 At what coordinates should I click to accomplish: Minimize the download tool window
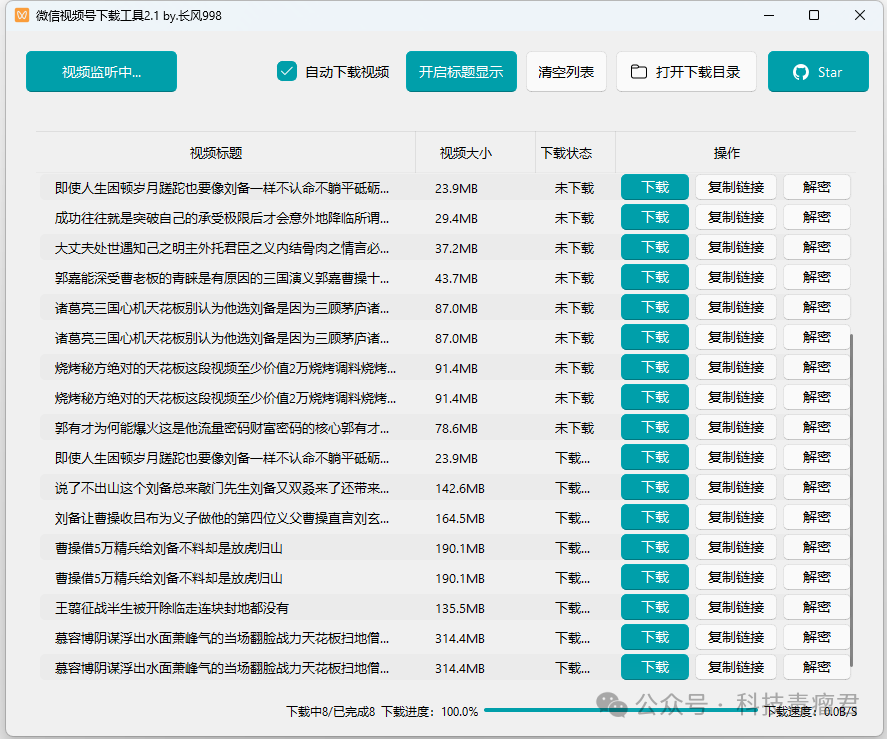tap(769, 15)
